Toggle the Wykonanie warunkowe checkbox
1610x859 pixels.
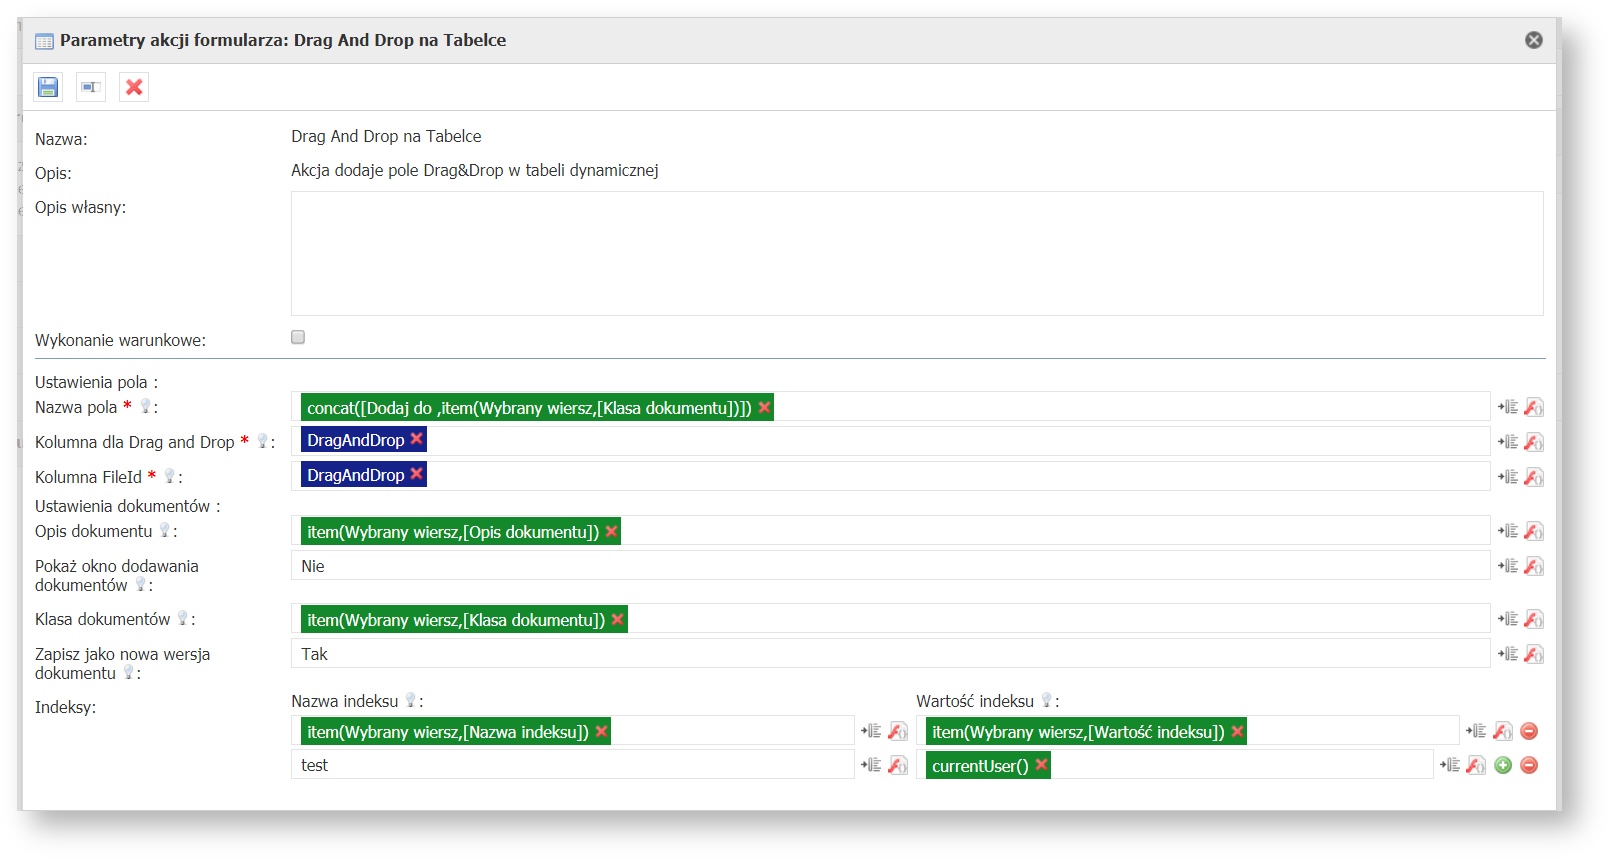(x=298, y=337)
